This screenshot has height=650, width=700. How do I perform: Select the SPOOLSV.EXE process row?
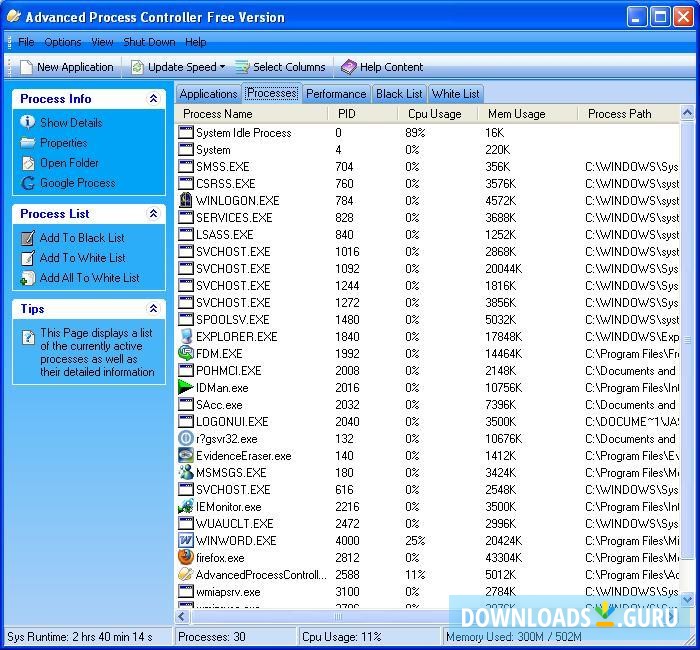pyautogui.click(x=428, y=320)
